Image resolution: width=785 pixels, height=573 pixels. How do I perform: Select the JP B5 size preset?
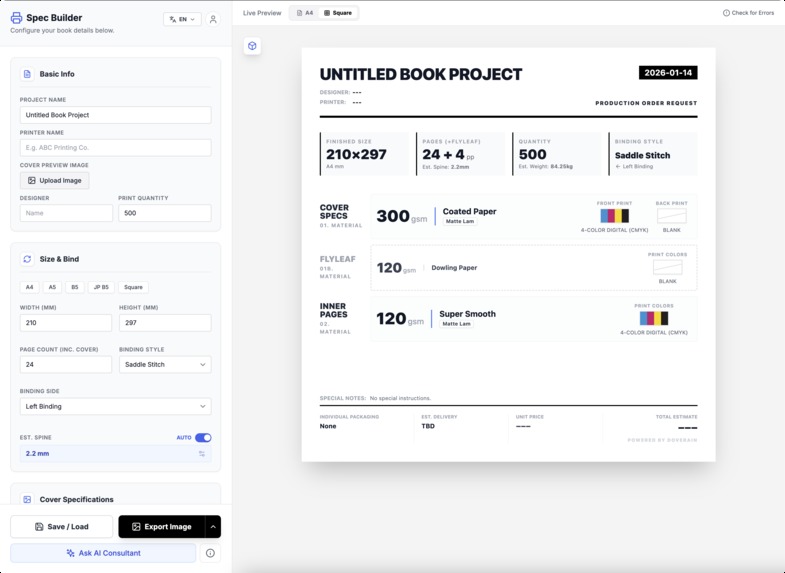[101, 287]
